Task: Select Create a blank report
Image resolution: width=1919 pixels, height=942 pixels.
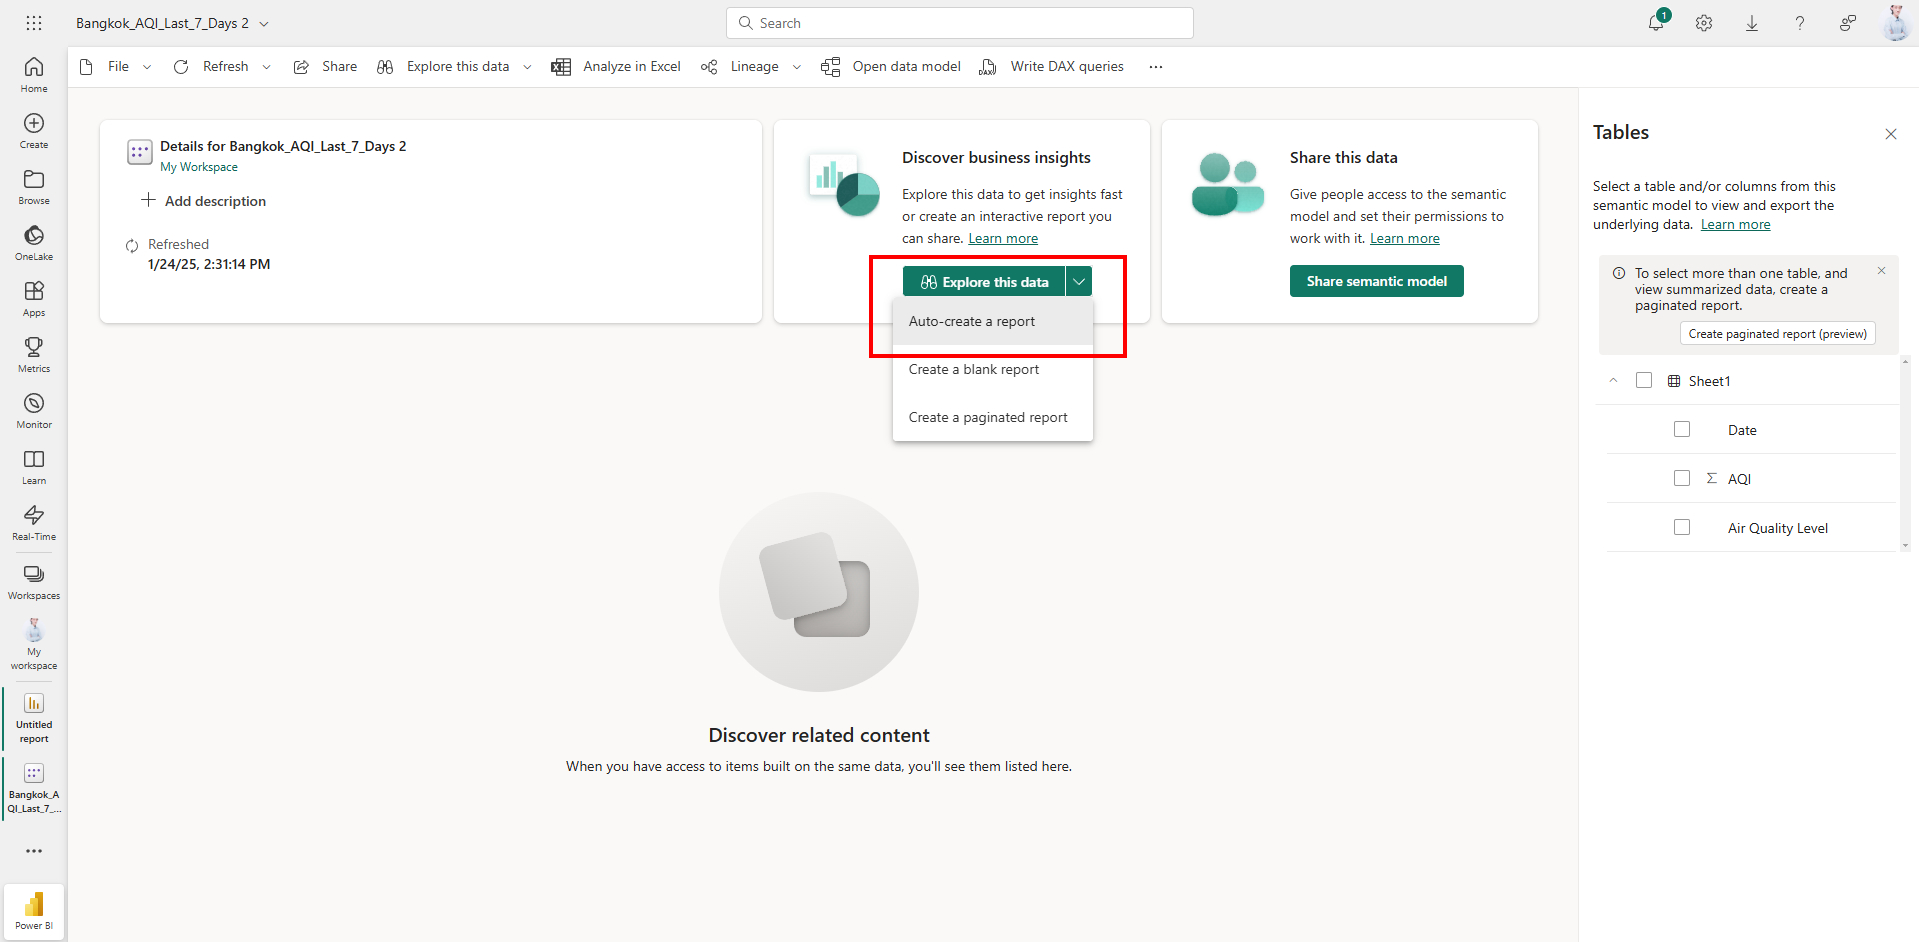Action: coord(993,369)
